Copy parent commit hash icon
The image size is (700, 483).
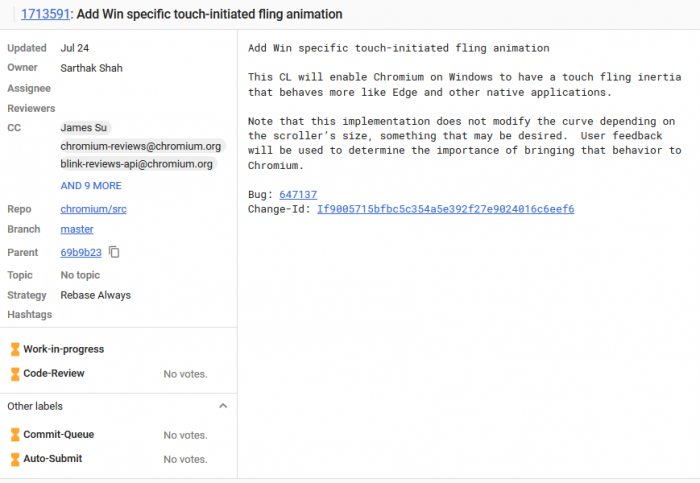115,252
